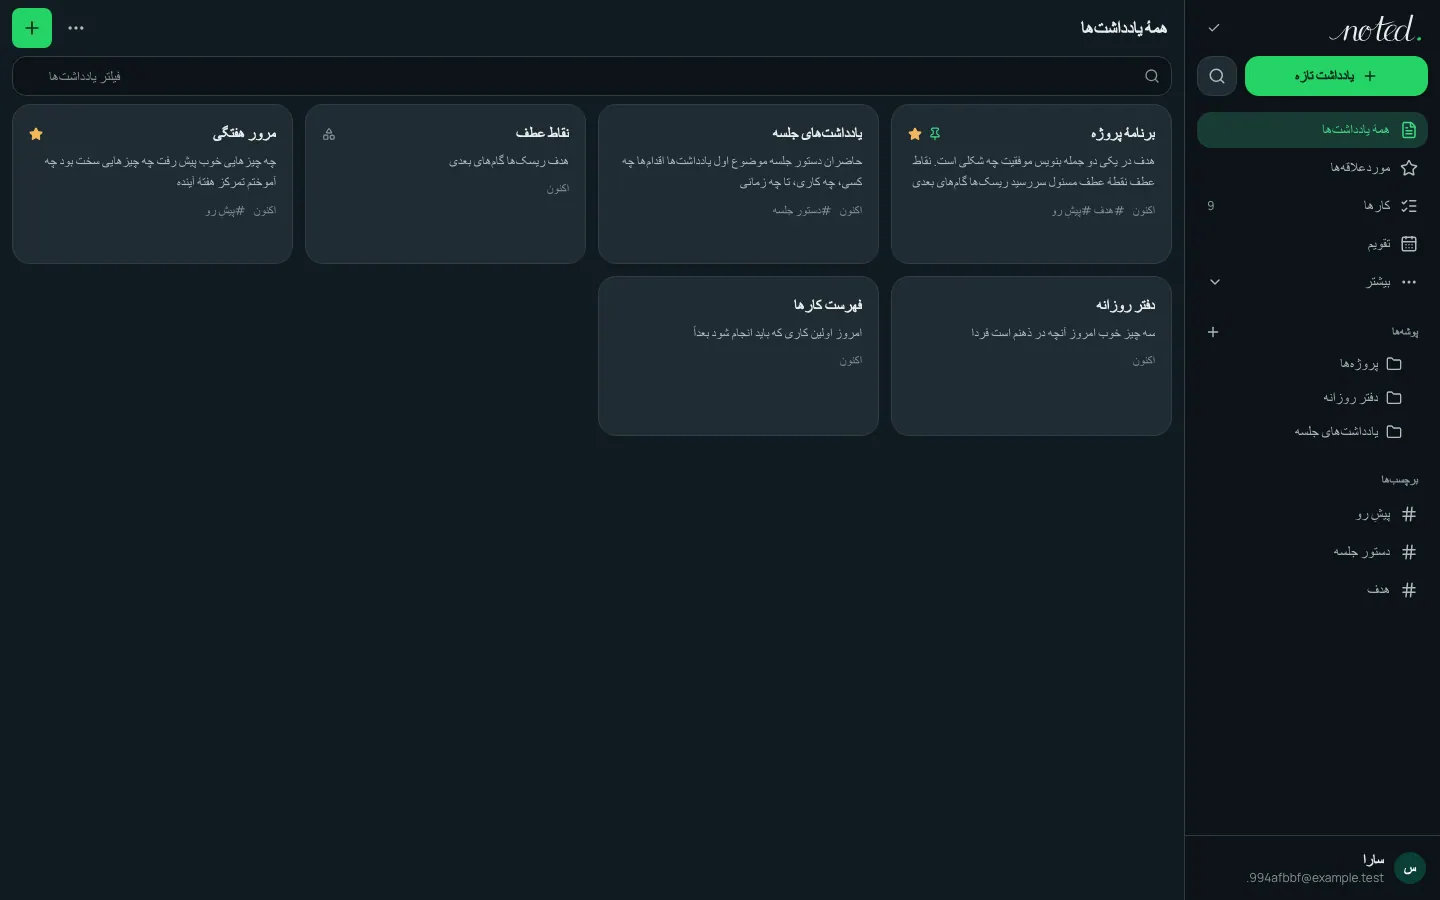Screen dimensions: 1440x900
Task: Open the کارها tasks section
Action: [x=1312, y=206]
